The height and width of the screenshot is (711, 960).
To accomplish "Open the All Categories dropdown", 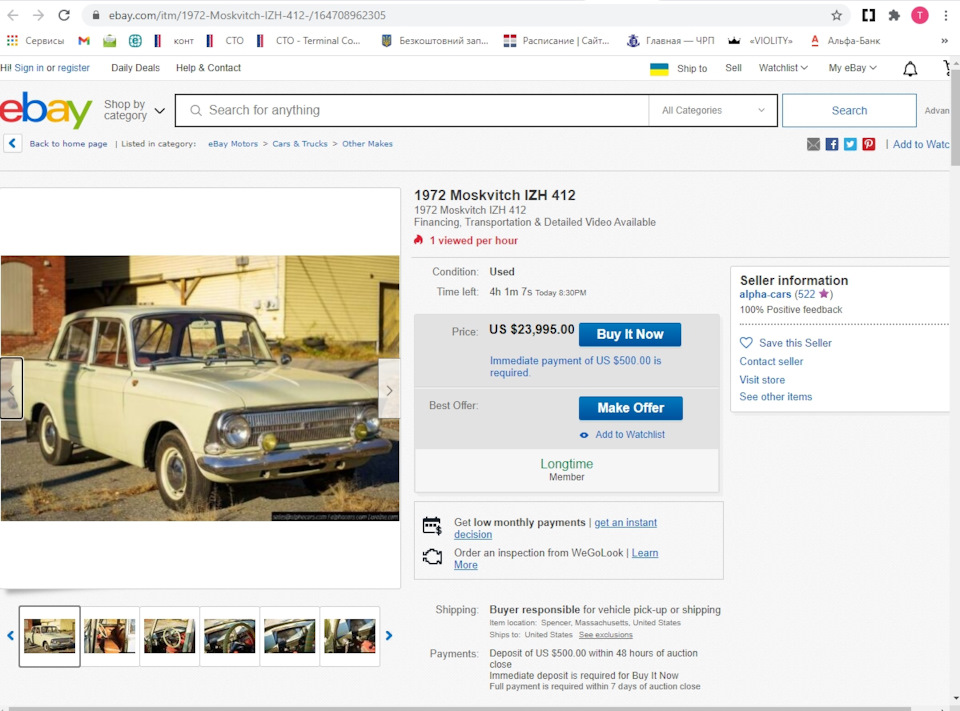I will [x=713, y=110].
